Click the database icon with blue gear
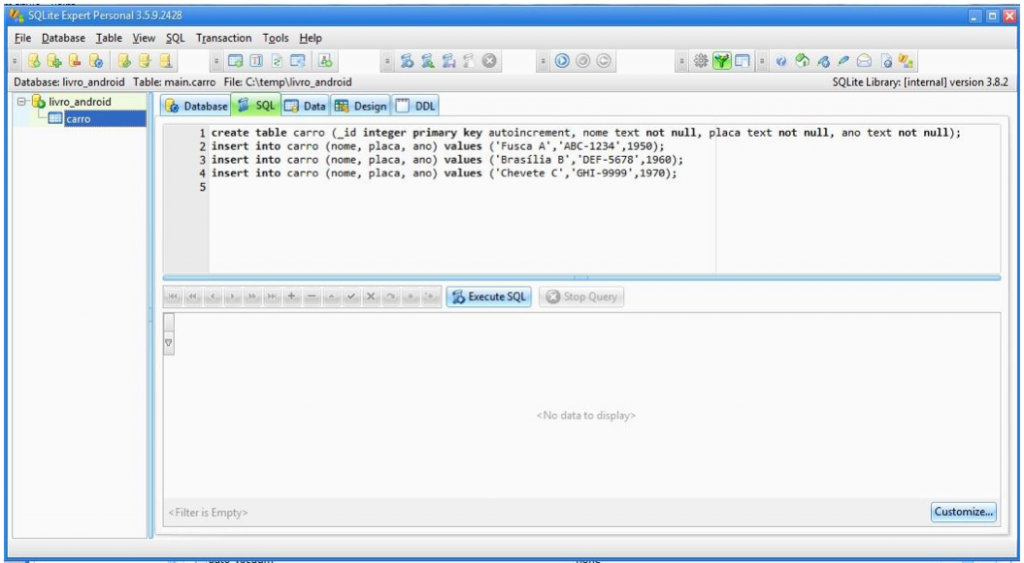The width and height of the screenshot is (1024, 563). (96, 61)
